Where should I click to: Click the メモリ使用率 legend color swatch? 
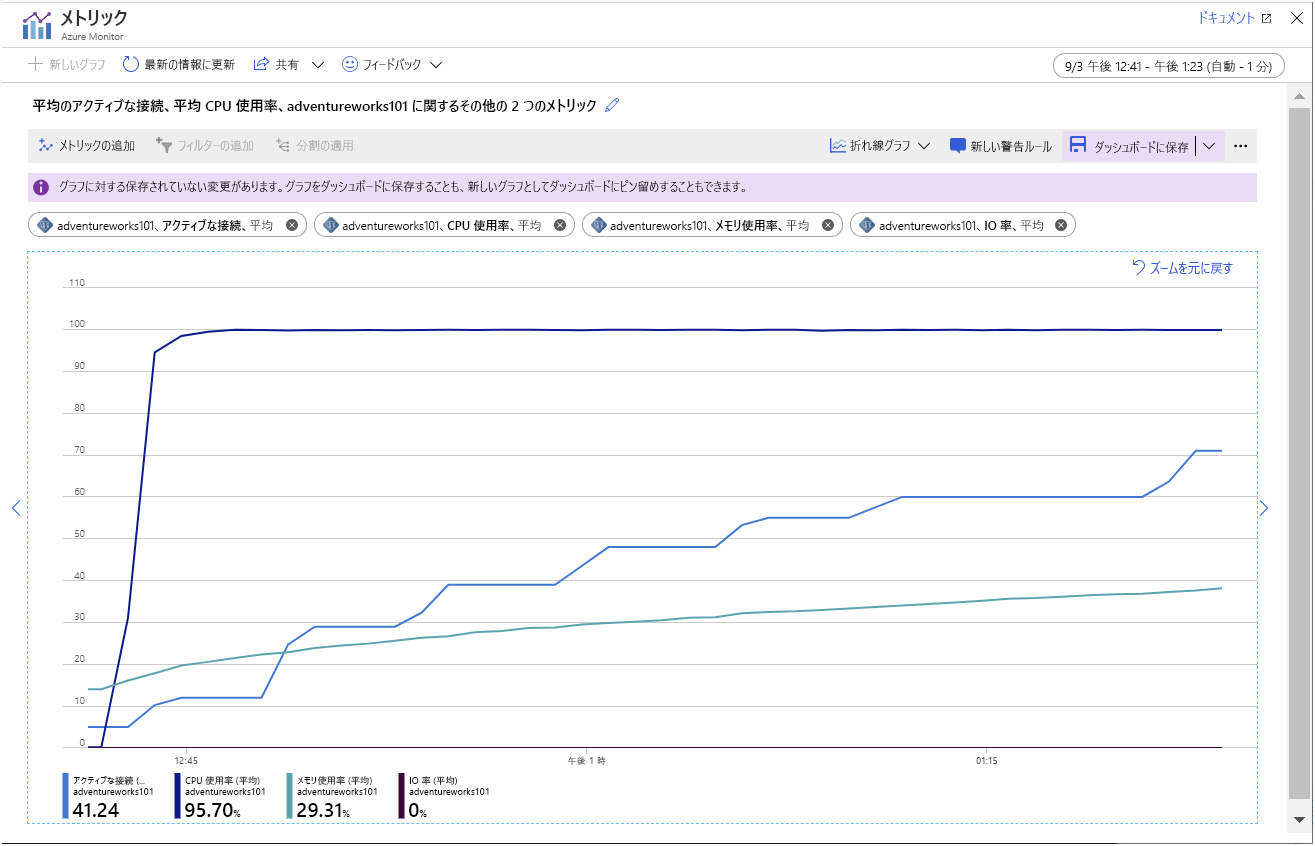point(290,796)
